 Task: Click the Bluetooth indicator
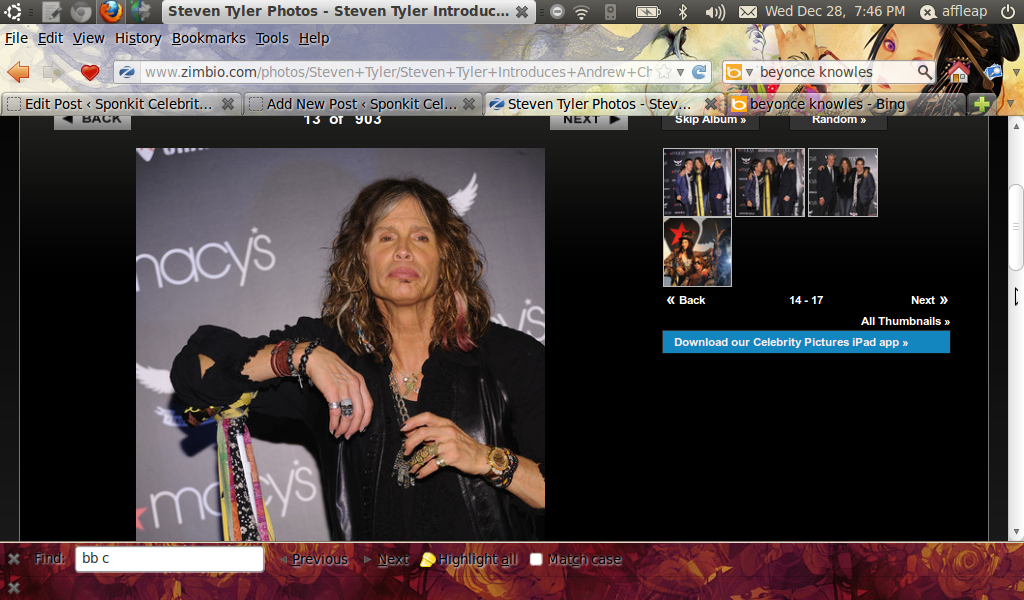pos(683,12)
